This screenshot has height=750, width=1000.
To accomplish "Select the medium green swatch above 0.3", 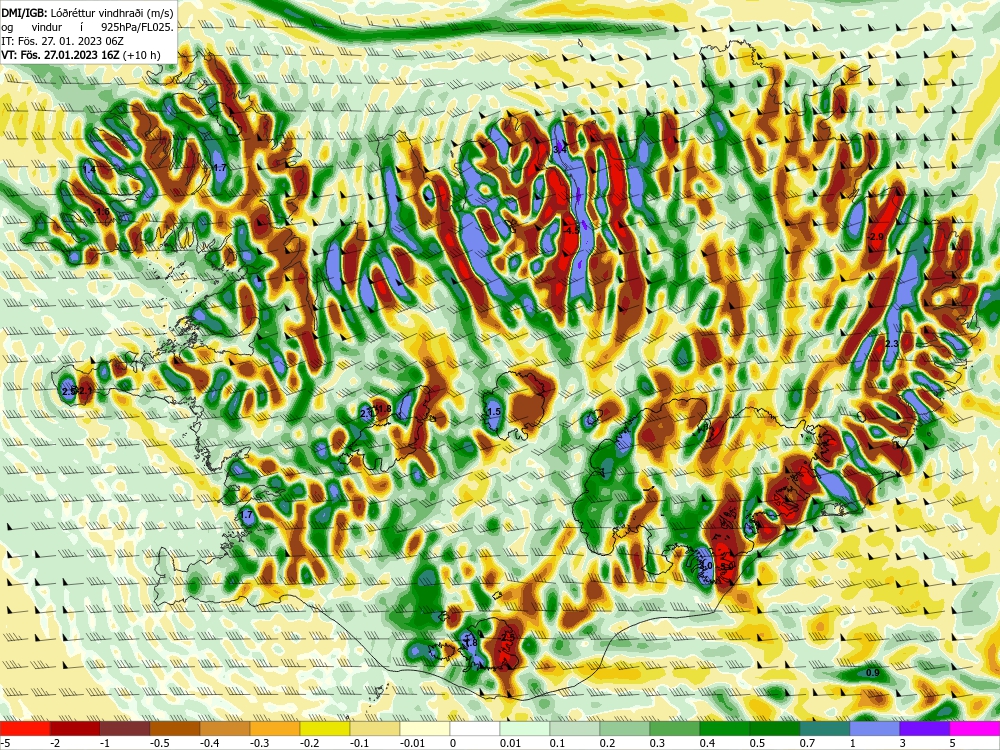I will click(x=675, y=728).
